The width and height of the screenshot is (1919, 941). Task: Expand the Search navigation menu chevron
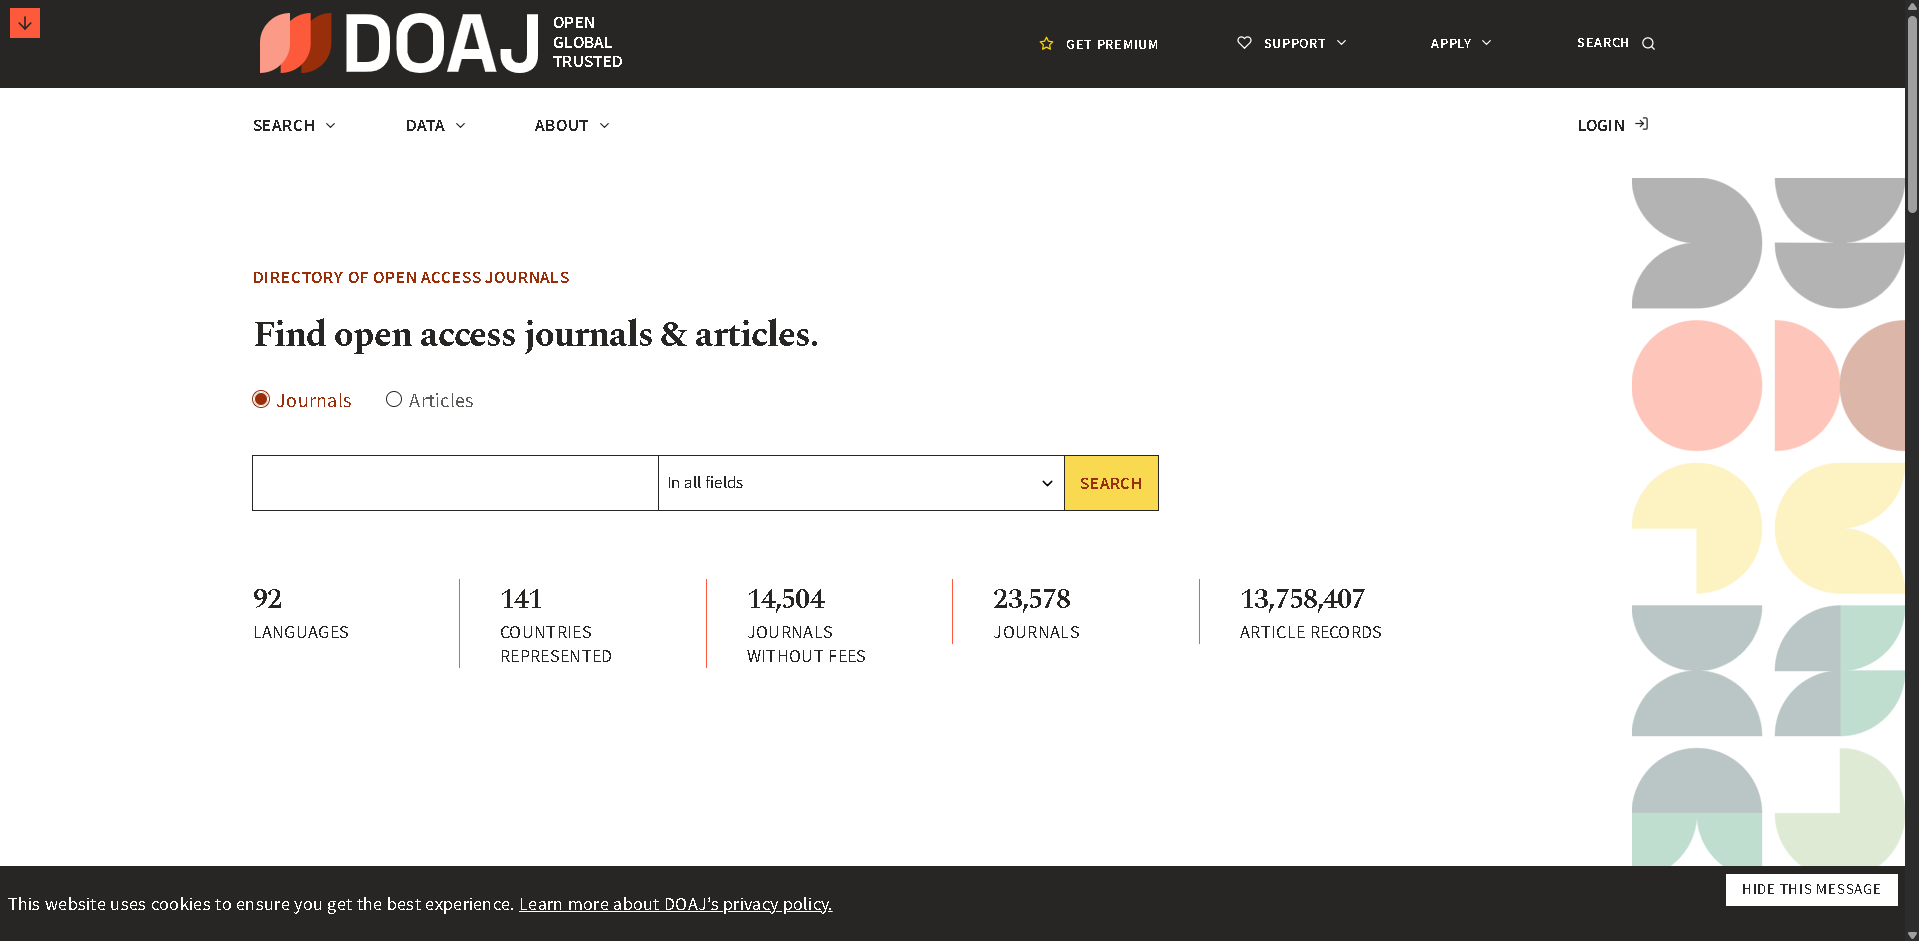pyautogui.click(x=331, y=125)
